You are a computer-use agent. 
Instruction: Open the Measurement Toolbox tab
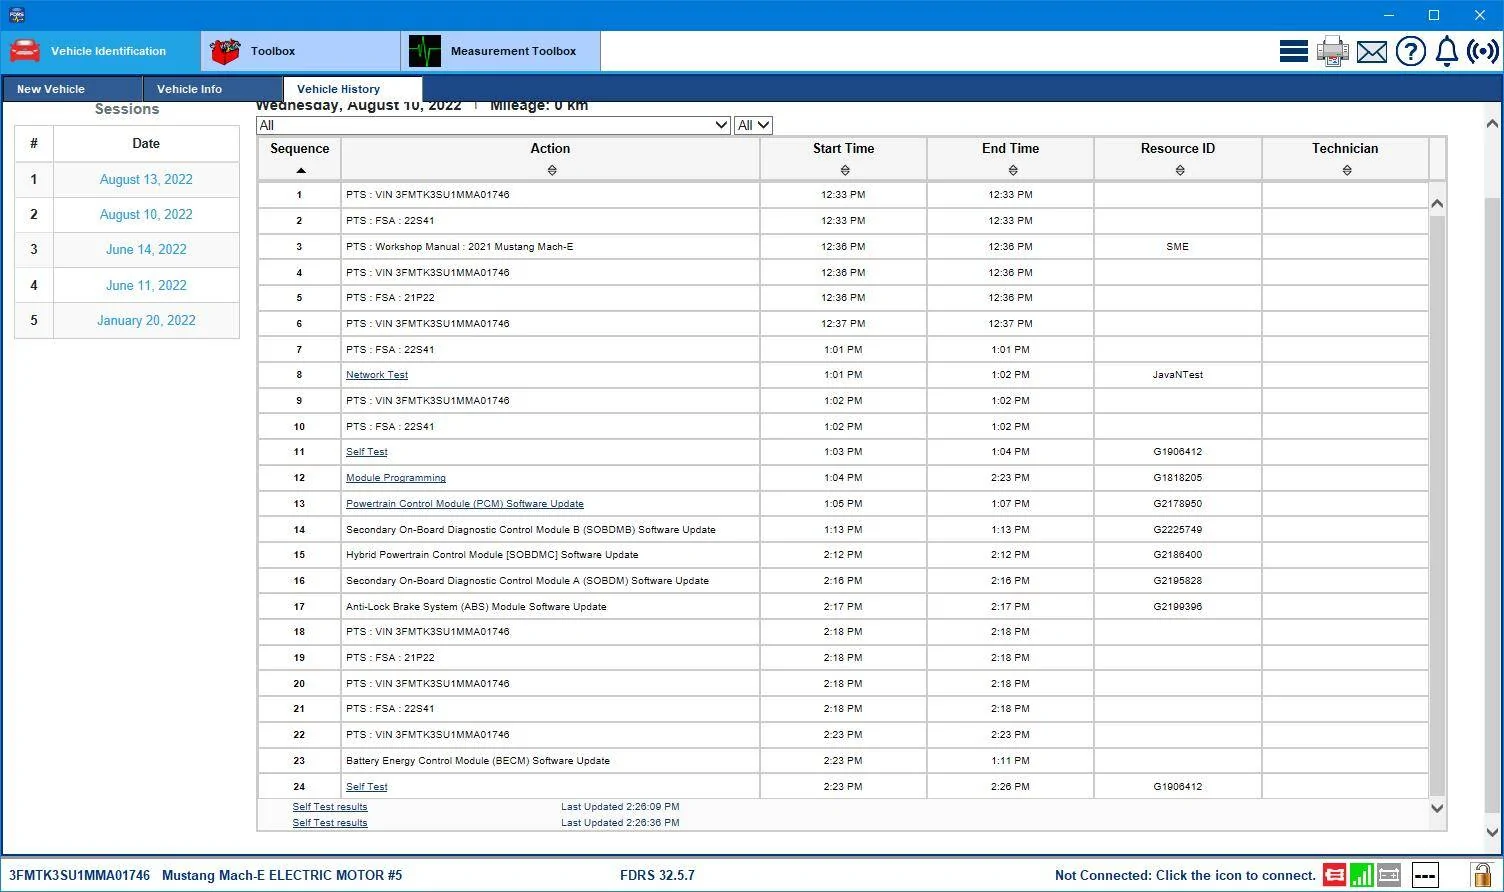click(x=501, y=51)
